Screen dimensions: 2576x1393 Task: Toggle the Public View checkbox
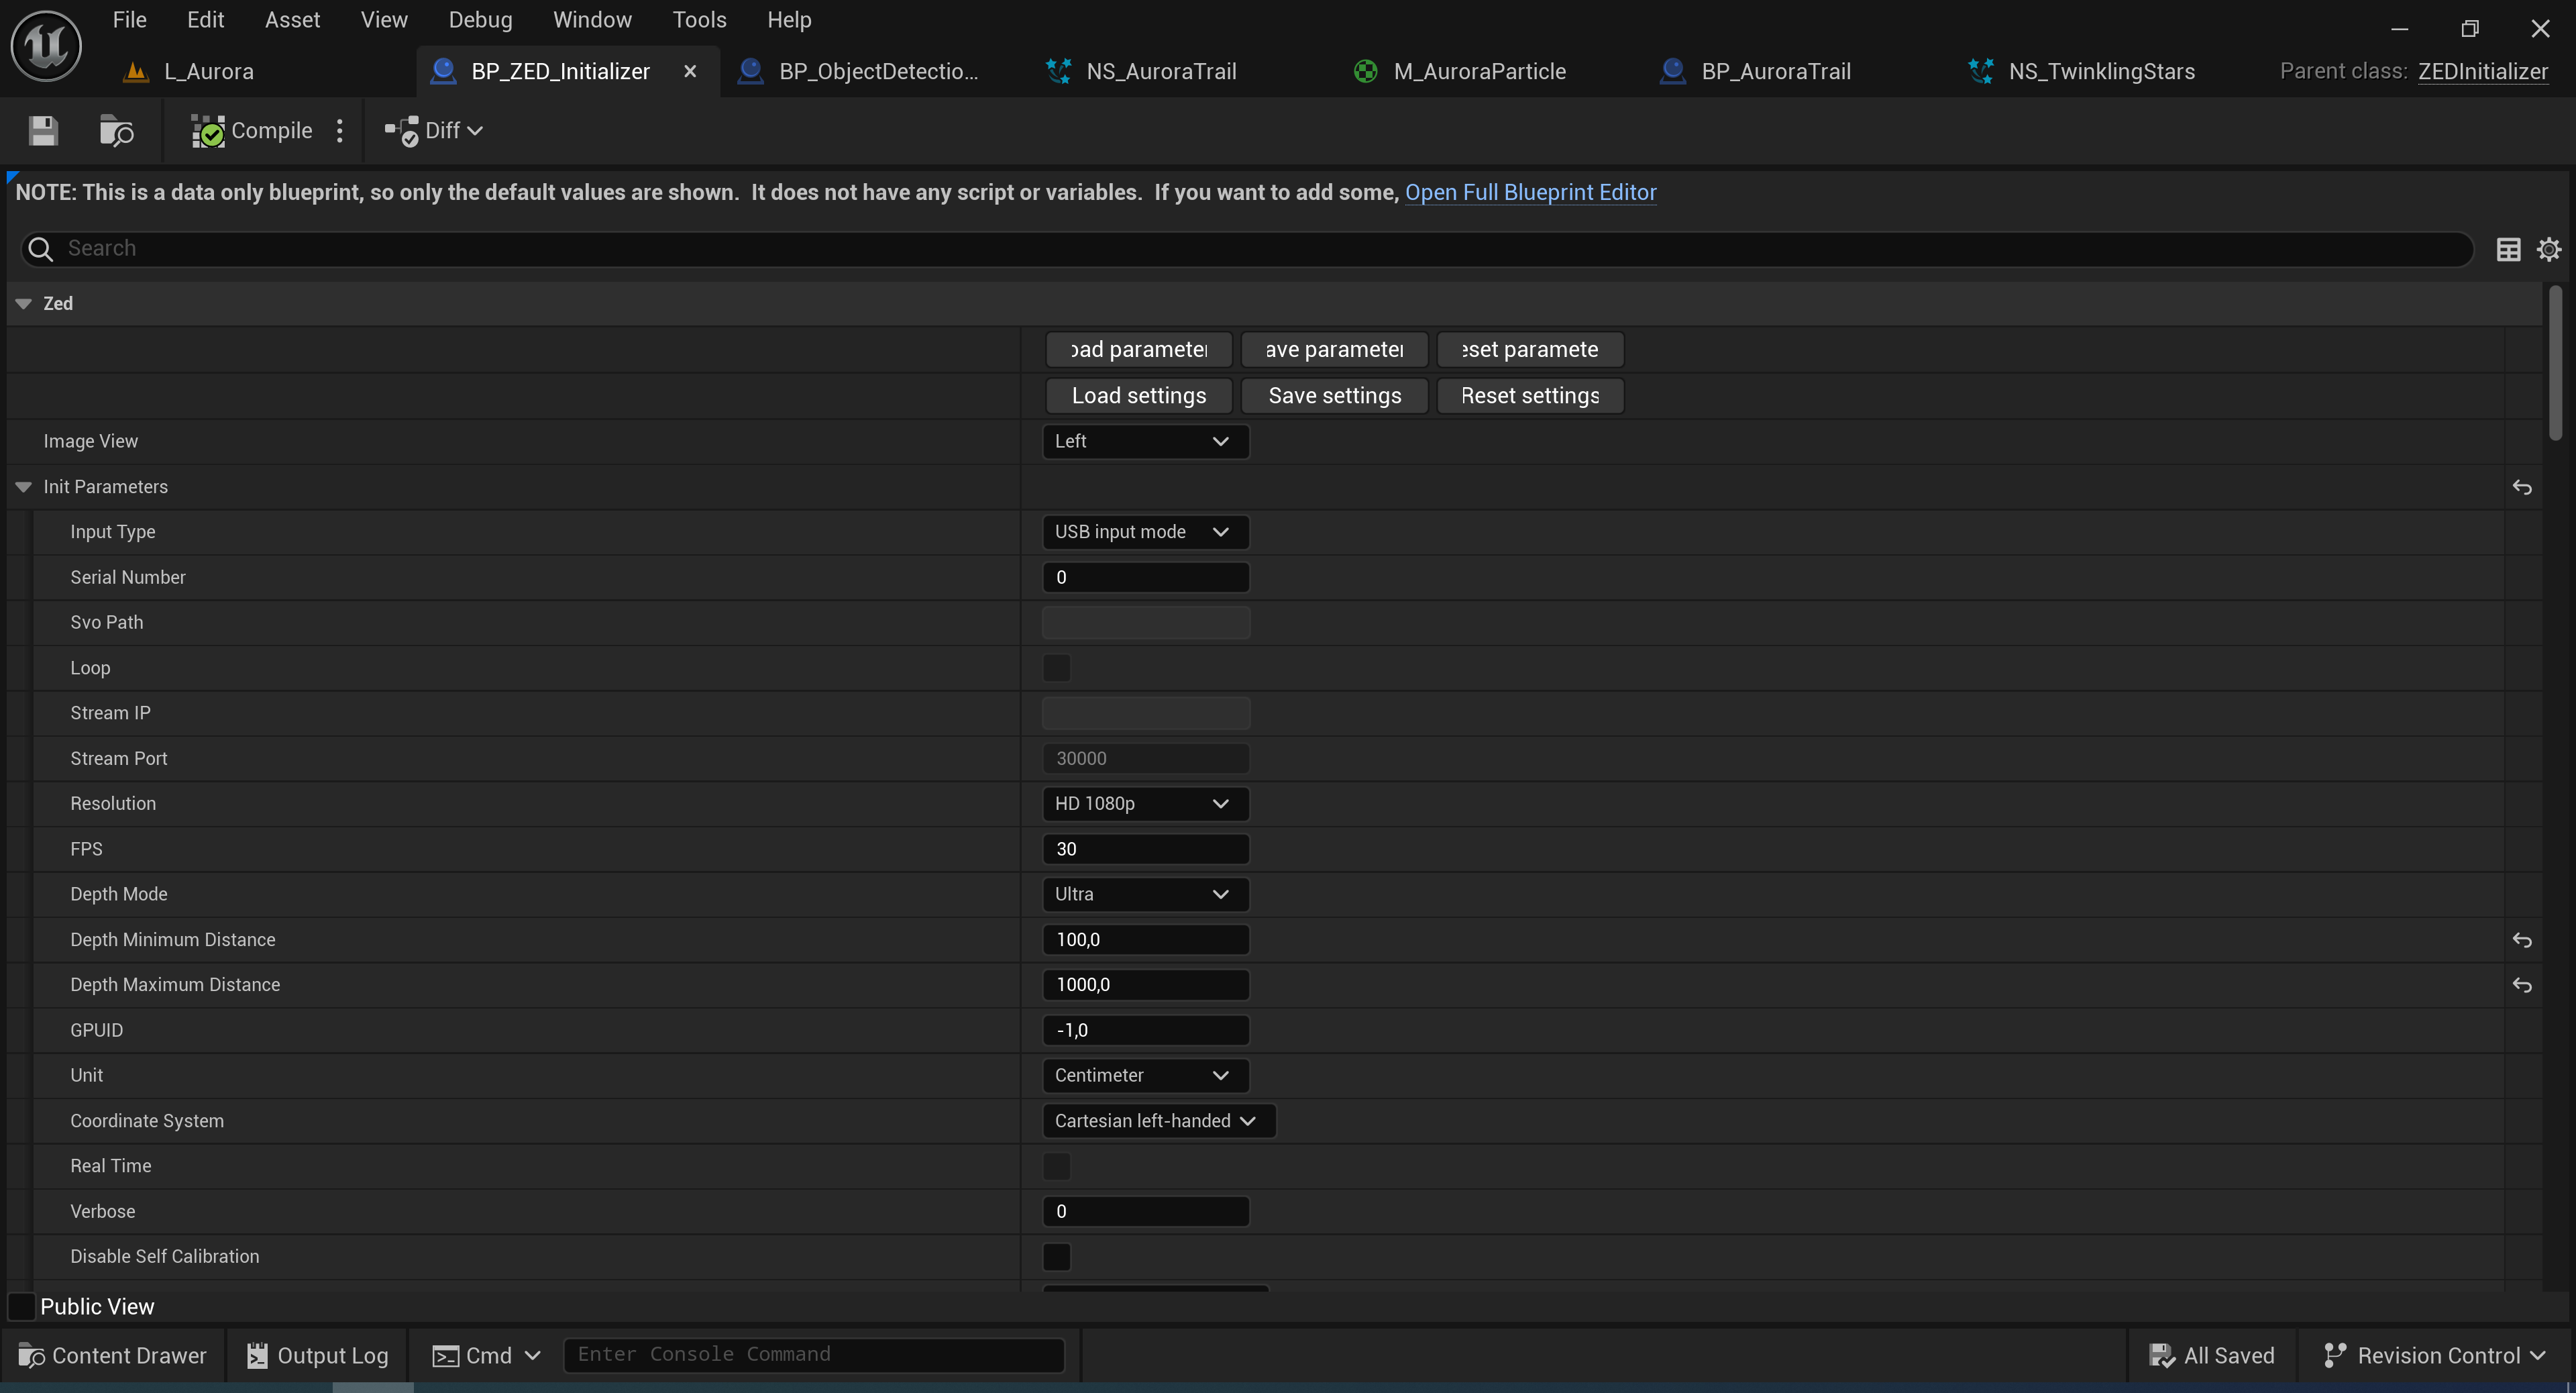click(21, 1307)
